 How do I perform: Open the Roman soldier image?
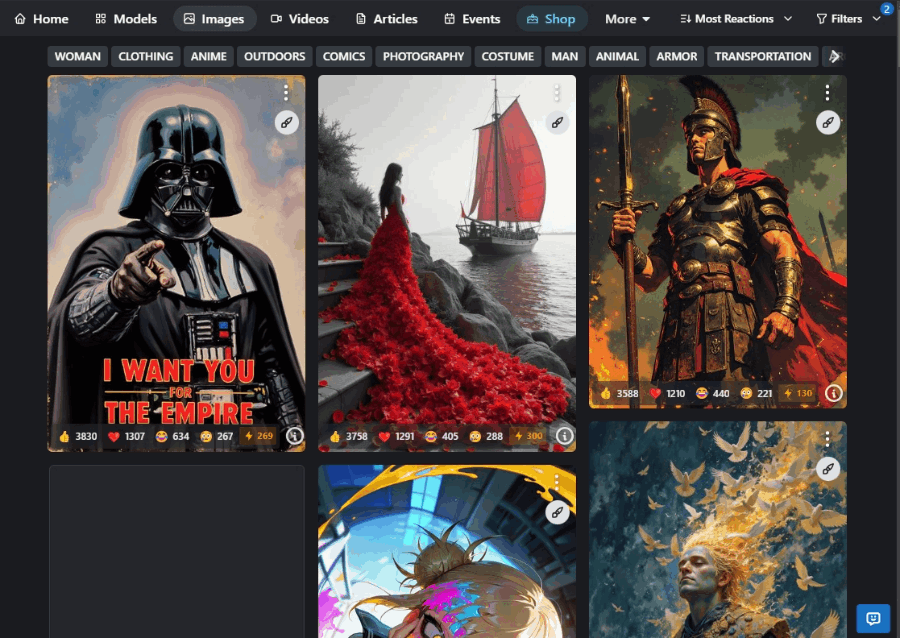[717, 242]
